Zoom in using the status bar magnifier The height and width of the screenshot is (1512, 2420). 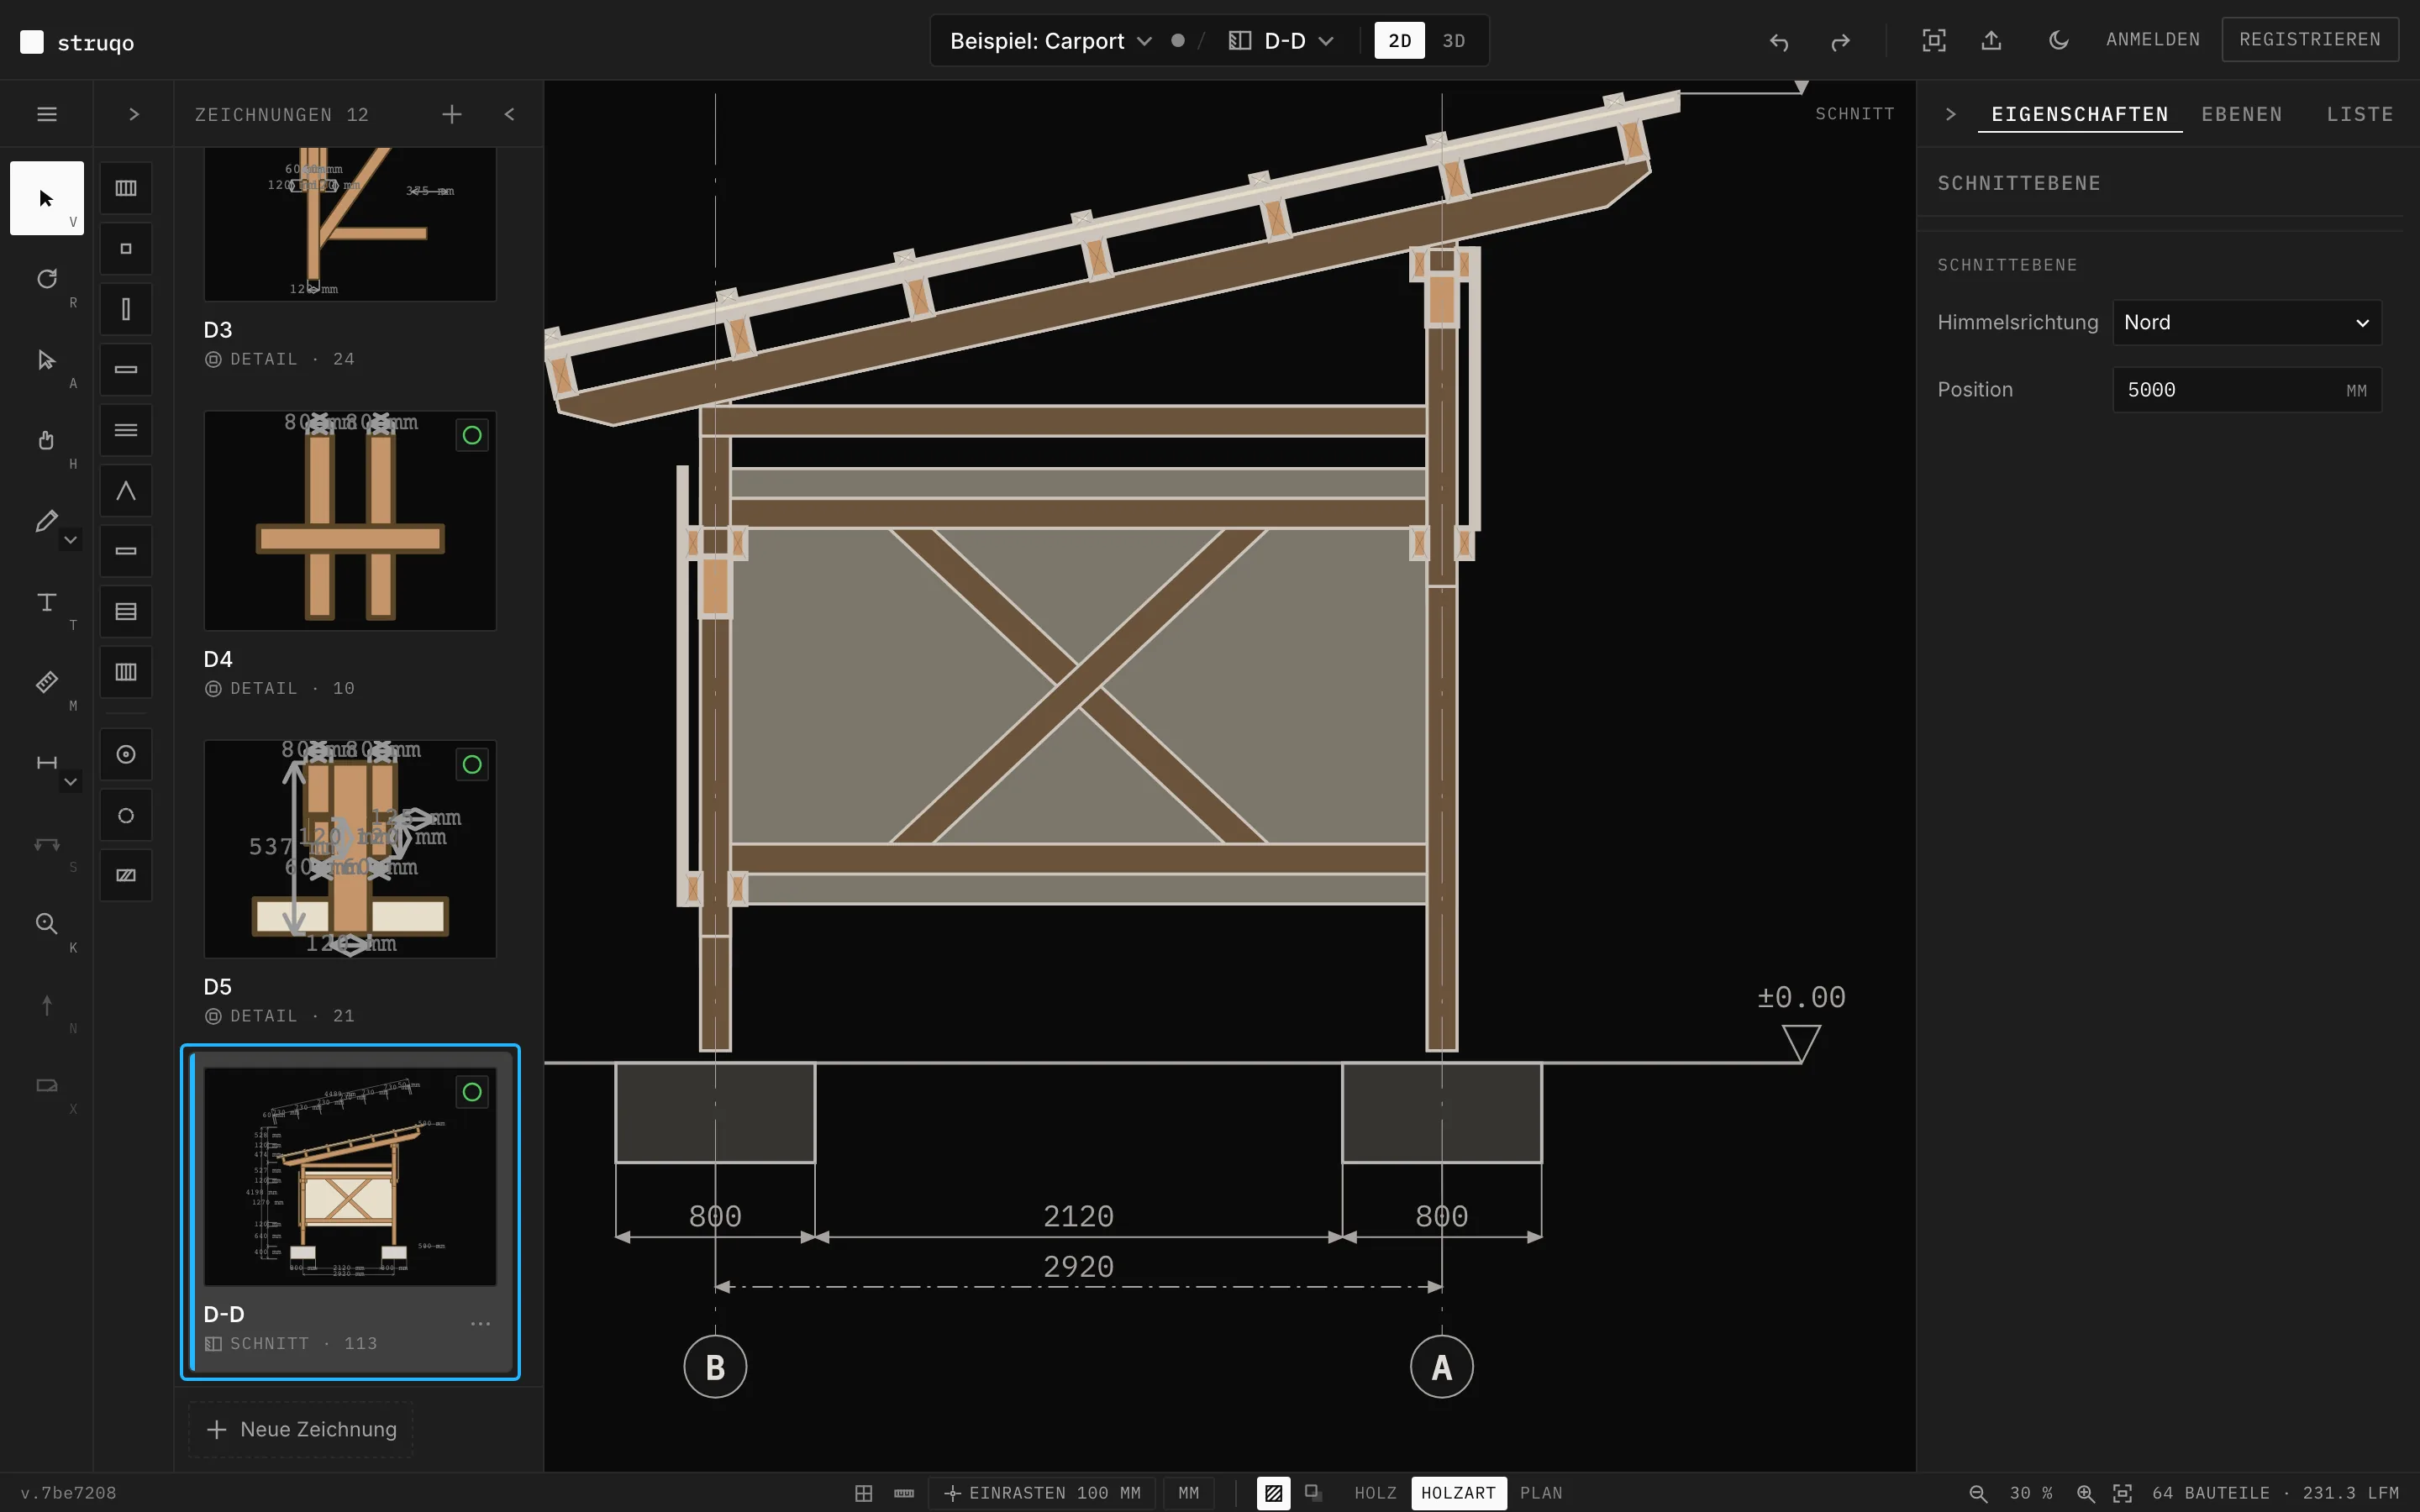click(2085, 1493)
